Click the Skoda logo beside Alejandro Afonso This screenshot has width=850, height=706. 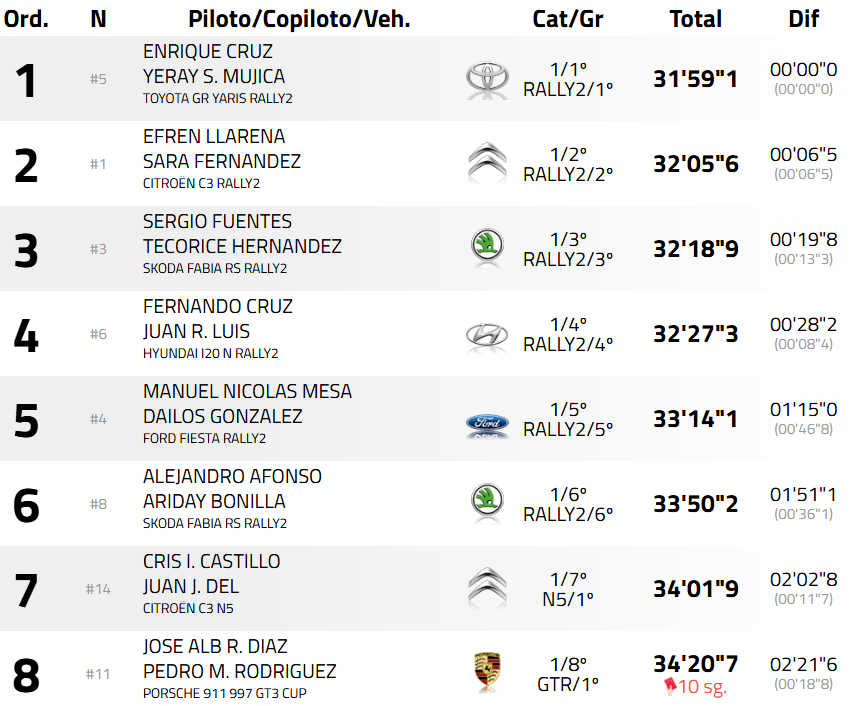click(487, 503)
